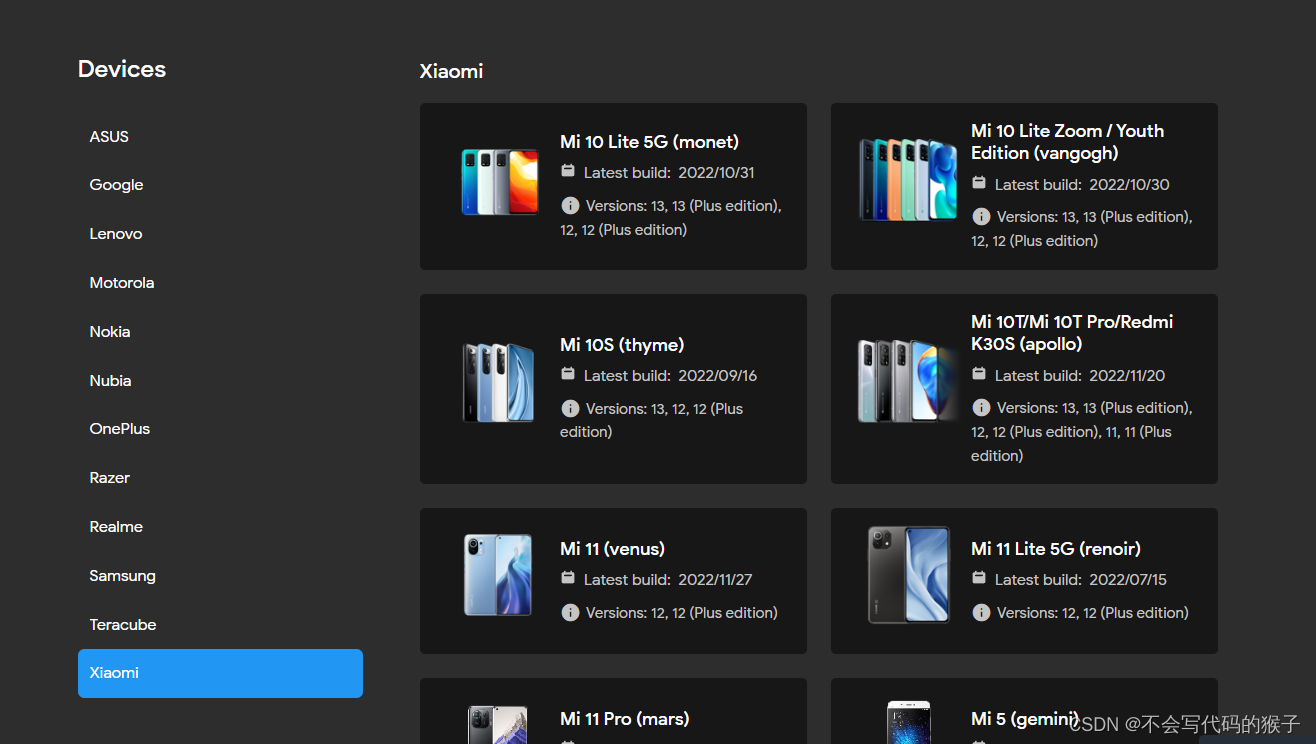Click the build date 2022/11/27

[715, 579]
